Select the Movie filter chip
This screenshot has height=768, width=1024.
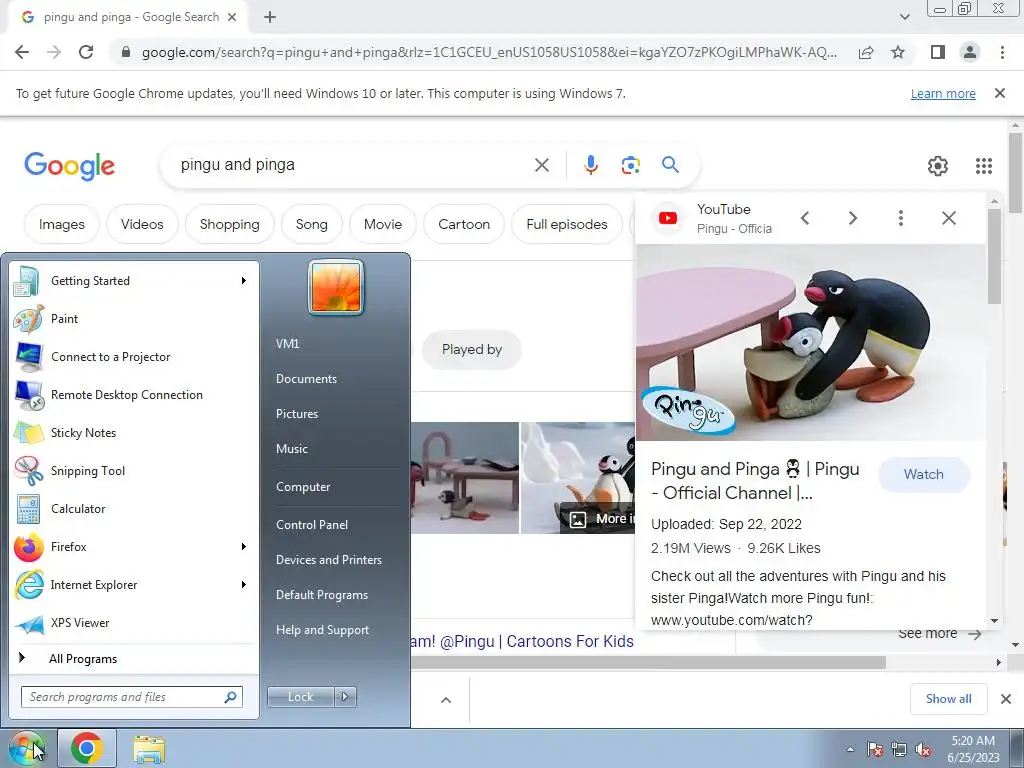click(x=383, y=225)
